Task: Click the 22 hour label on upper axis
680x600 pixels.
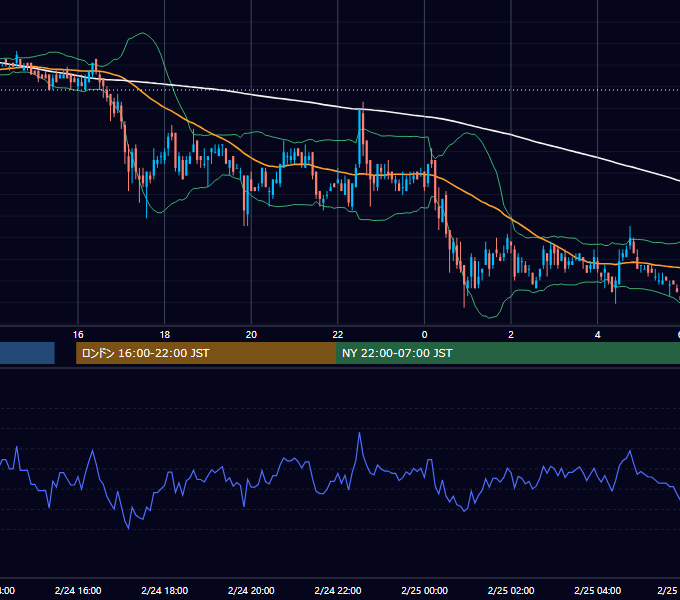Action: [338, 335]
